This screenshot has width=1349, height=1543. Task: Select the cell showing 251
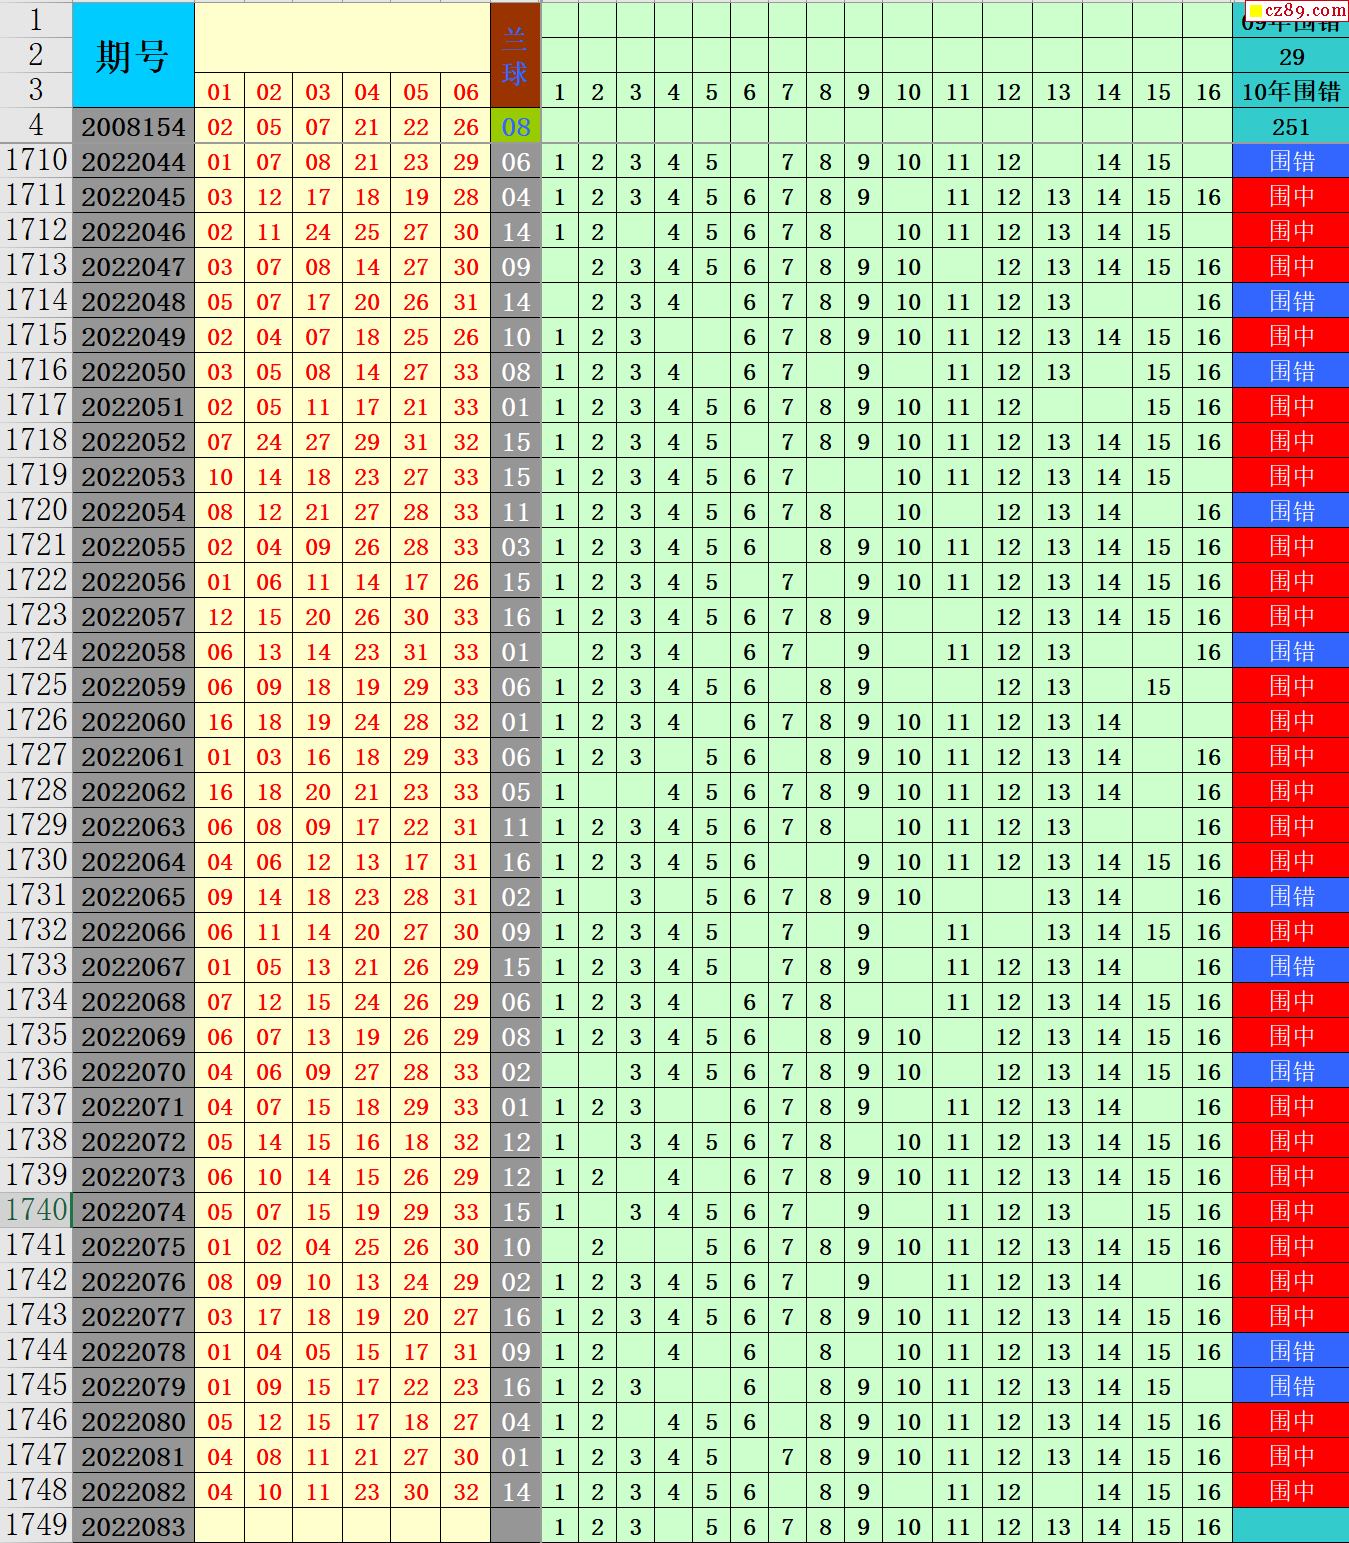point(1290,127)
